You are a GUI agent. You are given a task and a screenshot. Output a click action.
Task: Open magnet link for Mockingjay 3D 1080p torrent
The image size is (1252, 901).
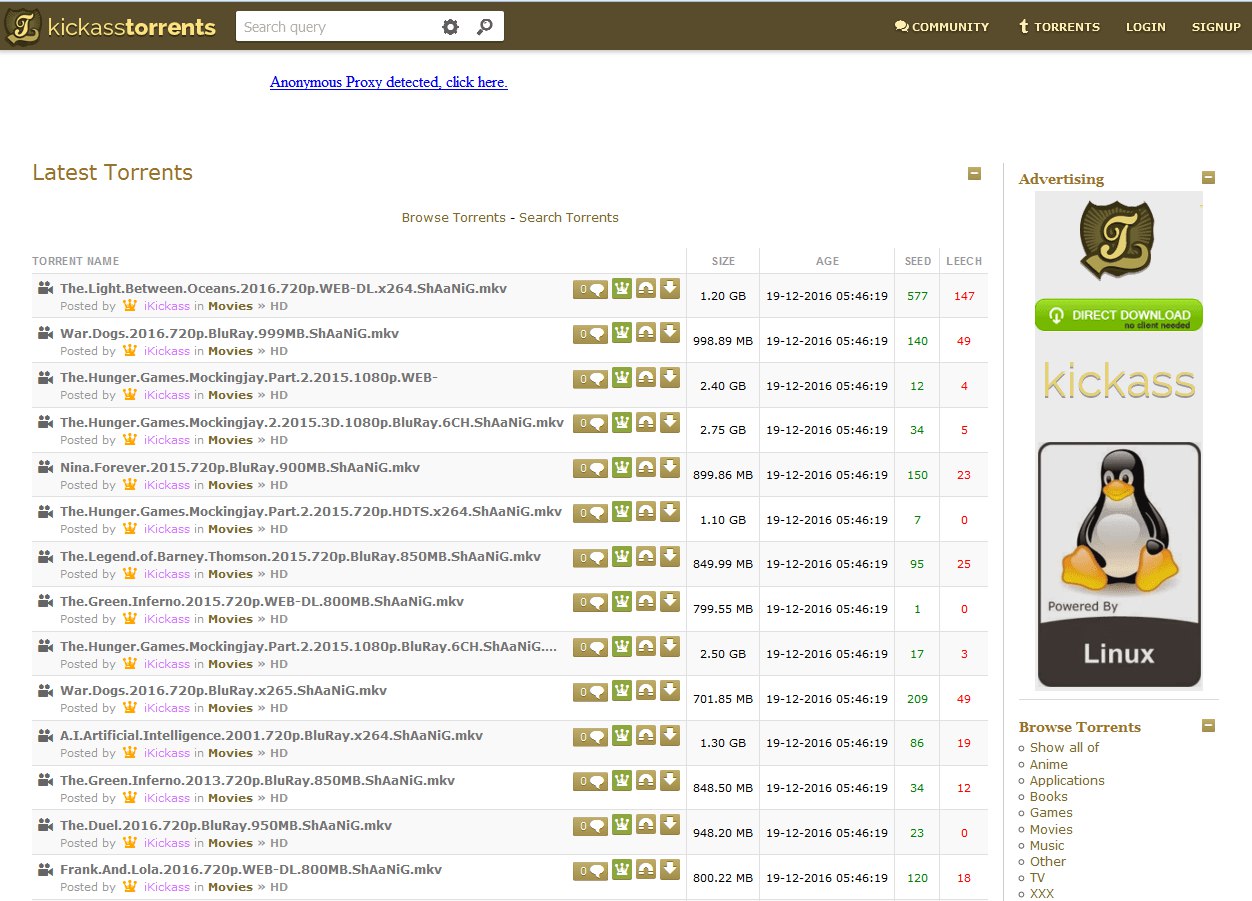pyautogui.click(x=646, y=423)
